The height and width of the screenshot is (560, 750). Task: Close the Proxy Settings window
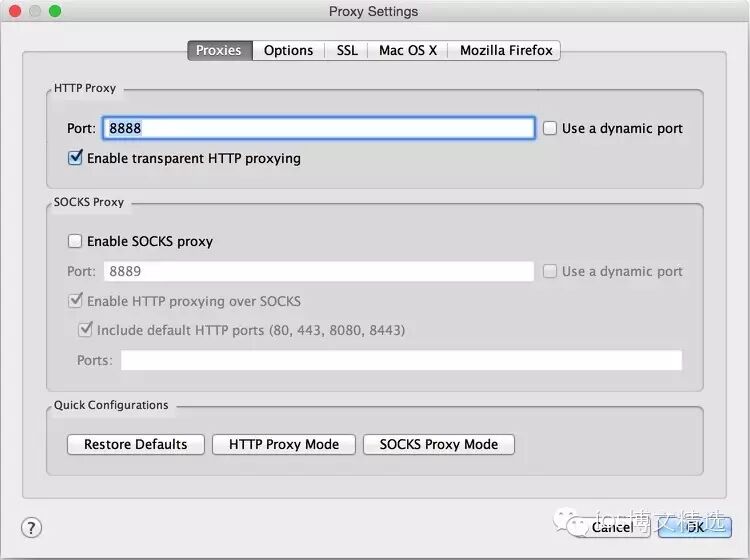[x=15, y=11]
